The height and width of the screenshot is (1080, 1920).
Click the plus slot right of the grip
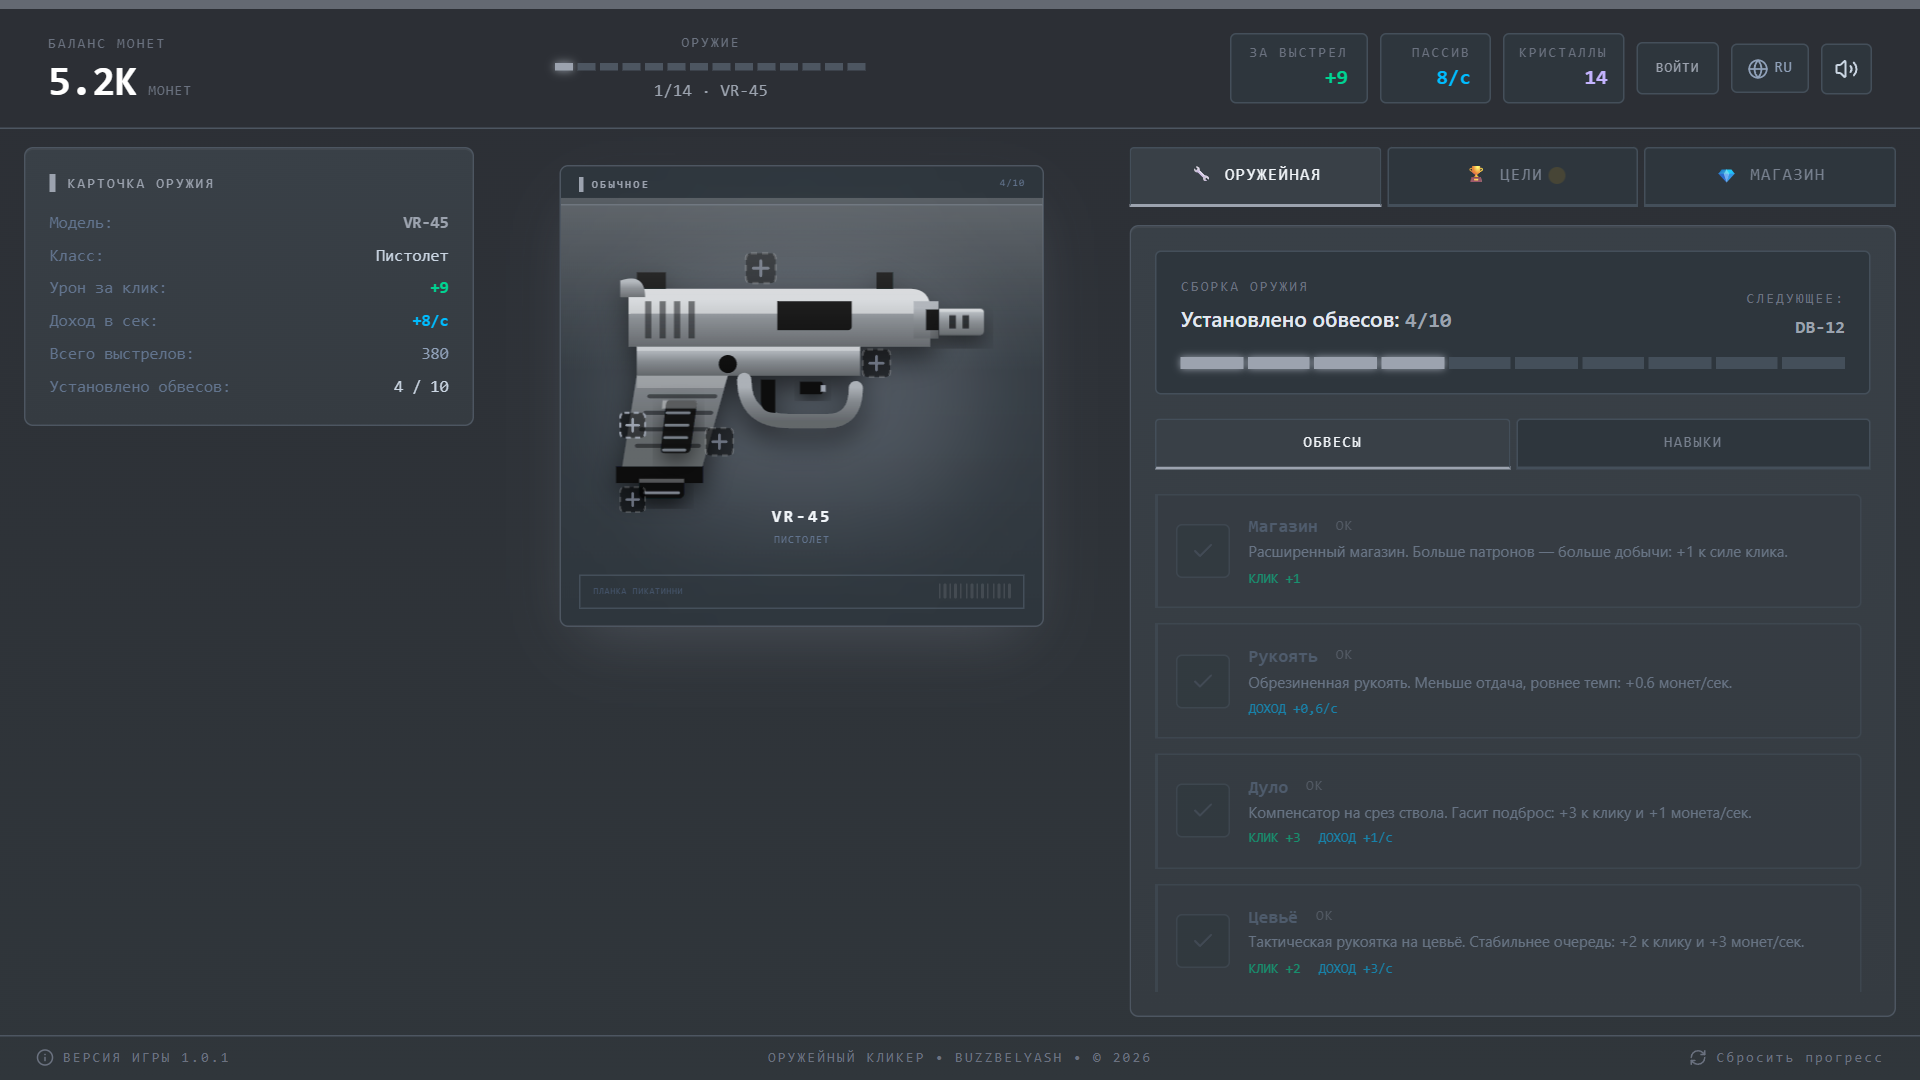[x=719, y=441]
